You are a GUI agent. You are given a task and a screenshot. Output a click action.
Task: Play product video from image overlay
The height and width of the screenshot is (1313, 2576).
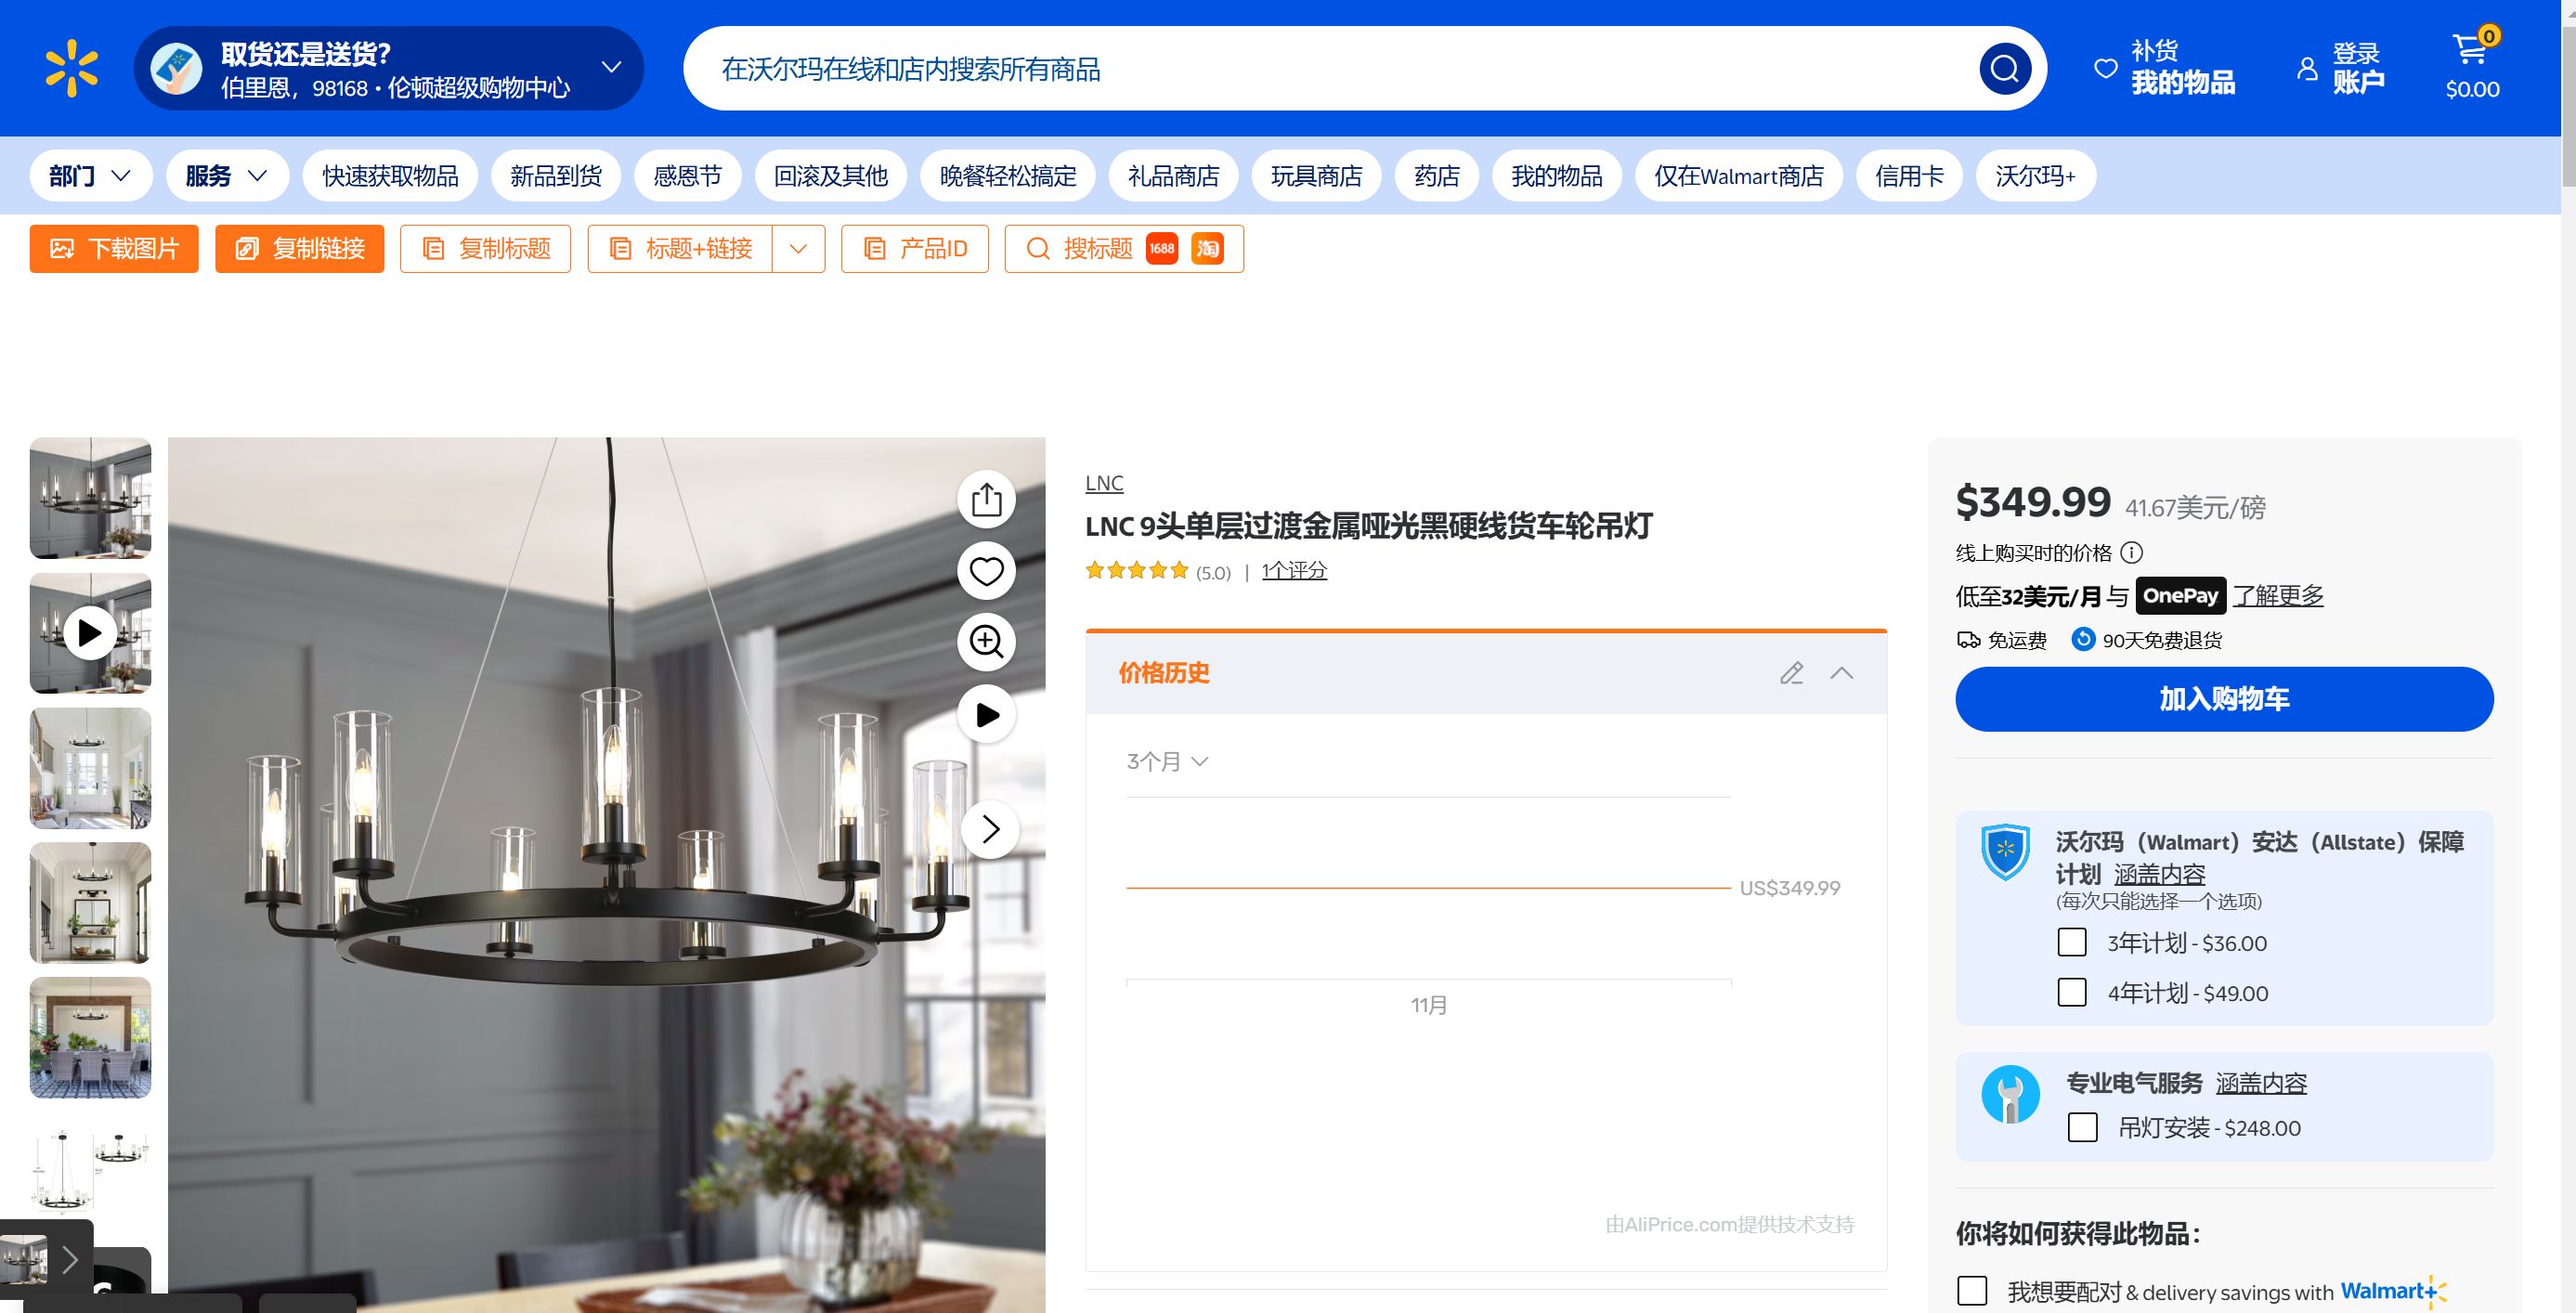[986, 715]
